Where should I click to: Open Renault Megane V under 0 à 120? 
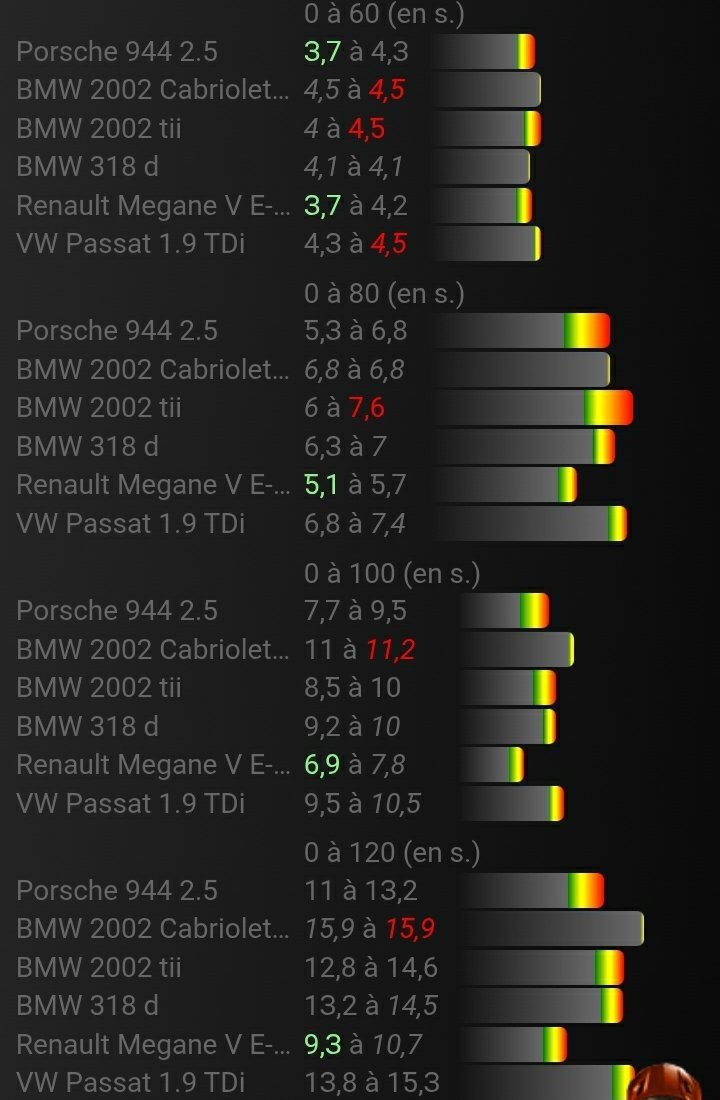152,1044
